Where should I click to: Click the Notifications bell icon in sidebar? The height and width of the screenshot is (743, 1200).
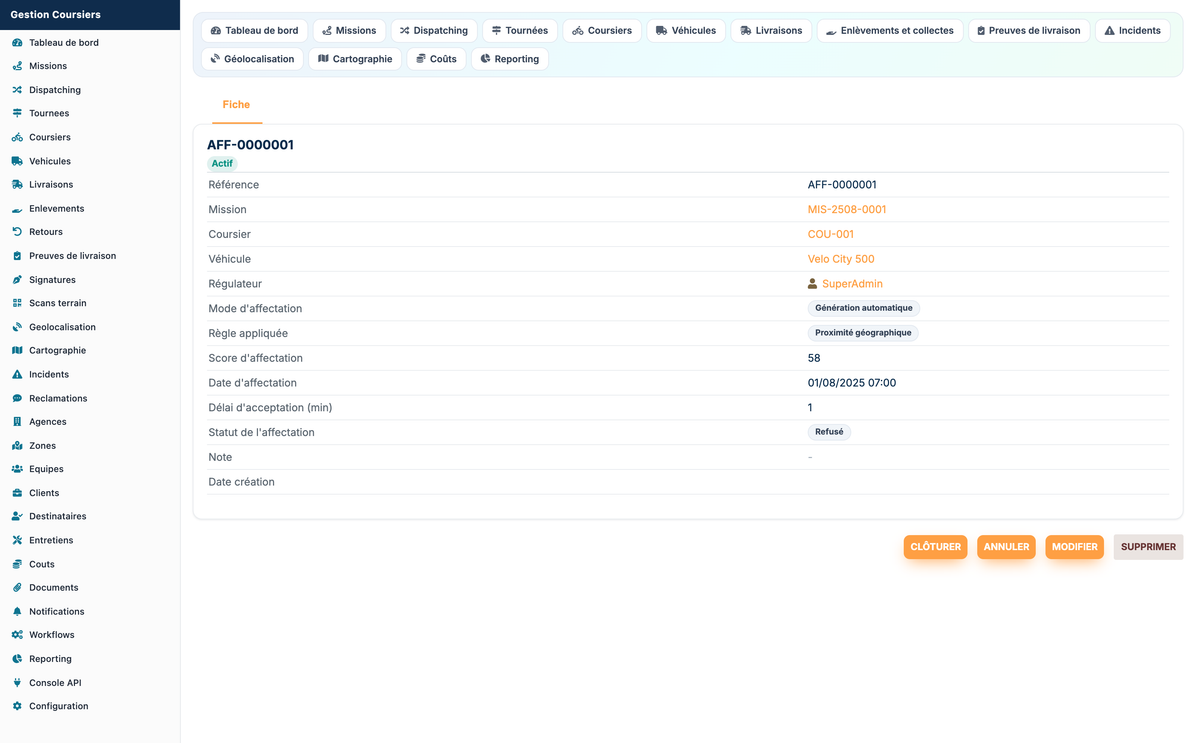pos(17,612)
